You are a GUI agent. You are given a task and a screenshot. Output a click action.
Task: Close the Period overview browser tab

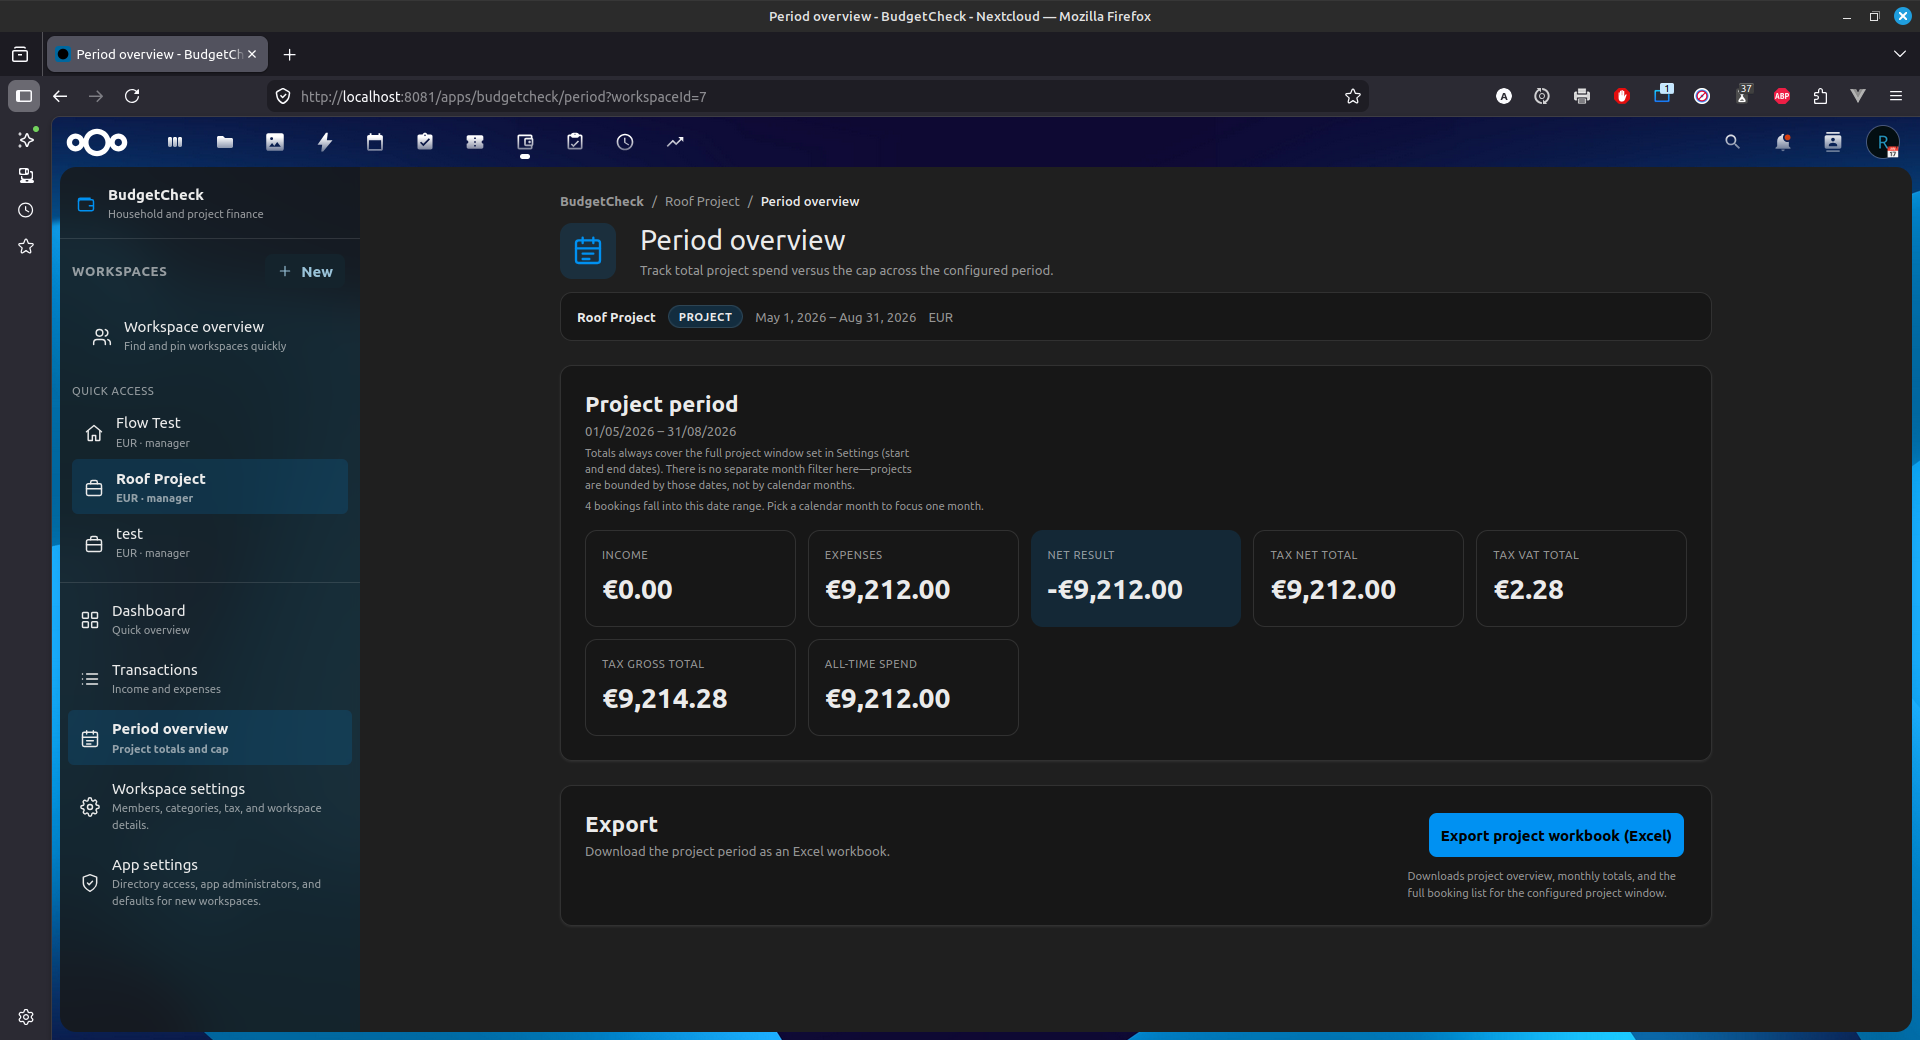(252, 54)
